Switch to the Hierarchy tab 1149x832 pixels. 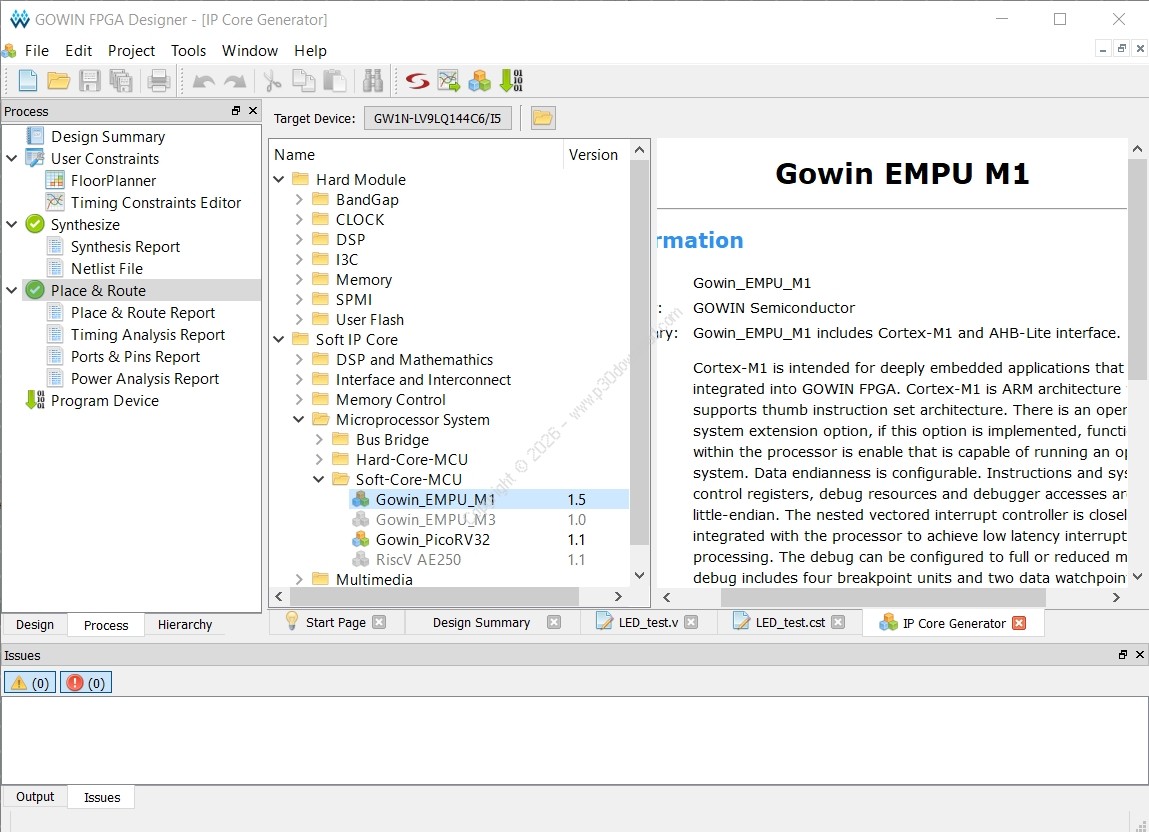(185, 625)
